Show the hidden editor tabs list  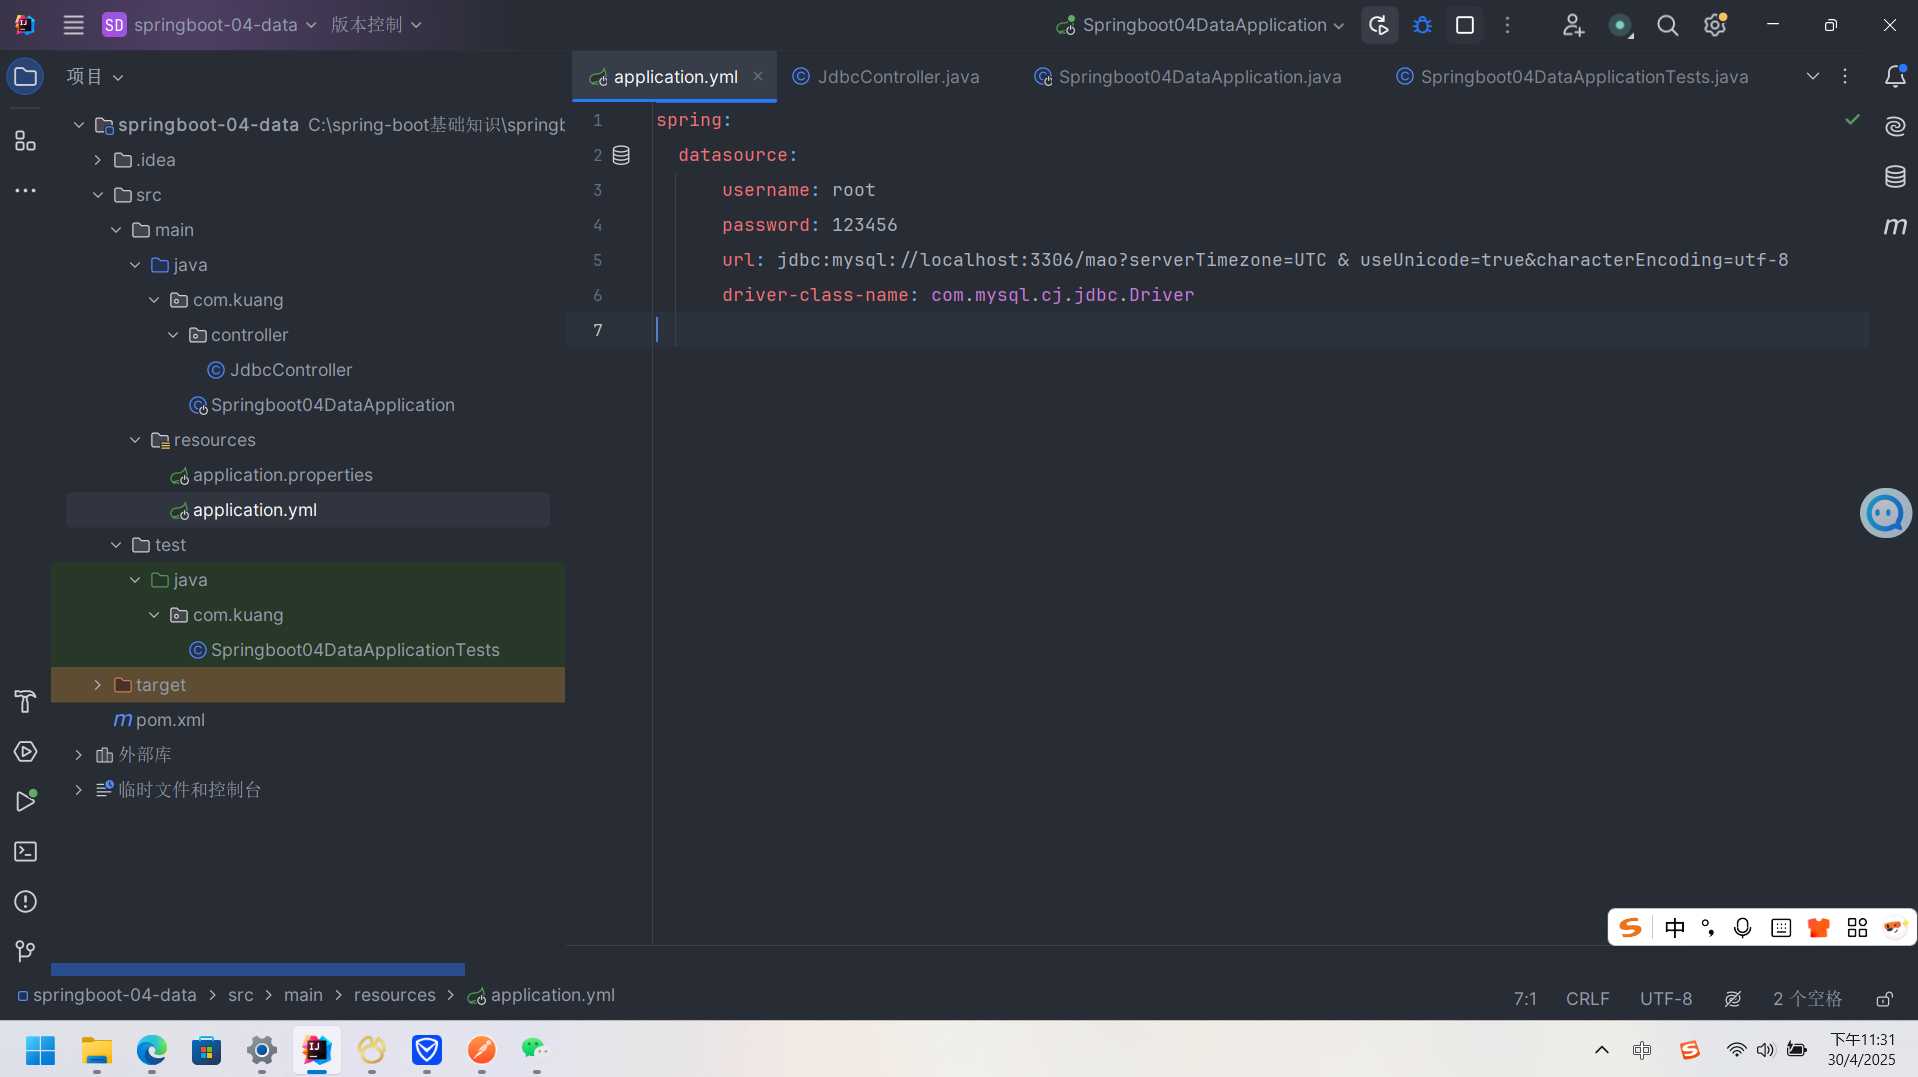pos(1812,77)
